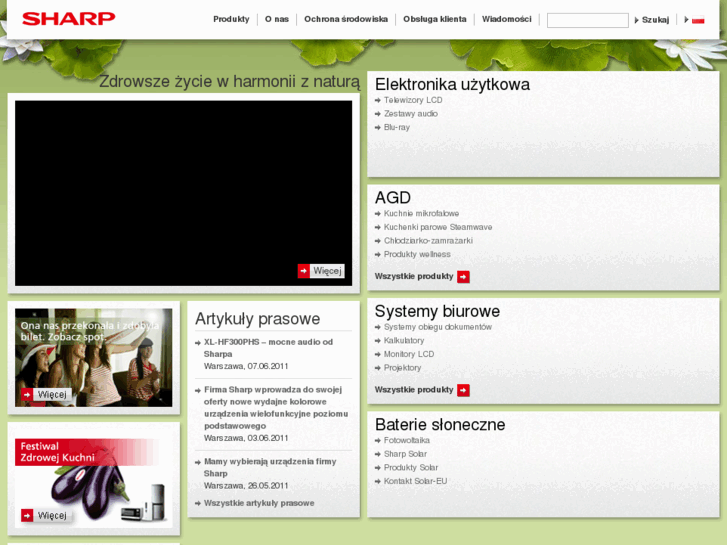Viewport: 727px width, 545px height.
Task: Open Firma Sharp wprowadza article
Action: [x=276, y=408]
